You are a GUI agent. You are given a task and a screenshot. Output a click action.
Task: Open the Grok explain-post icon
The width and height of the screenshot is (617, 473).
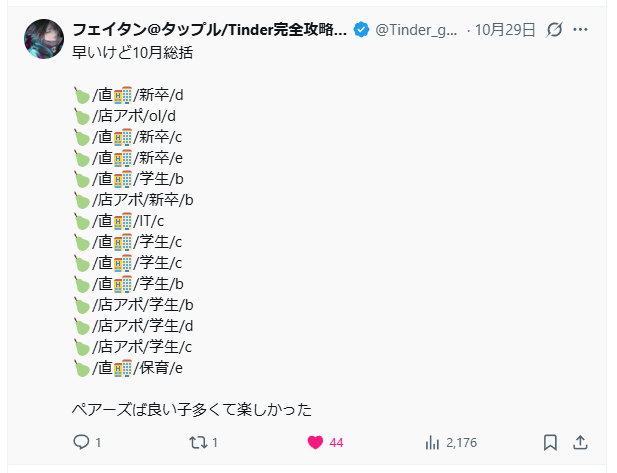[x=556, y=30]
